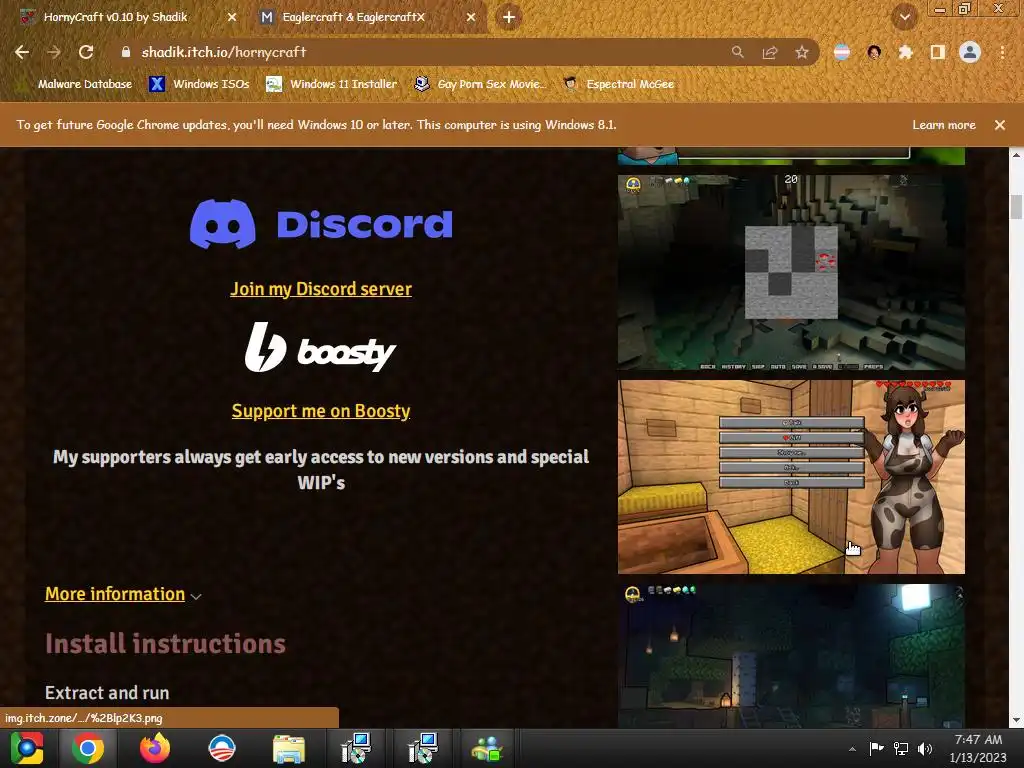Image resolution: width=1024 pixels, height=768 pixels.
Task: Click the scrollbar down arrow
Action: (x=1016, y=721)
